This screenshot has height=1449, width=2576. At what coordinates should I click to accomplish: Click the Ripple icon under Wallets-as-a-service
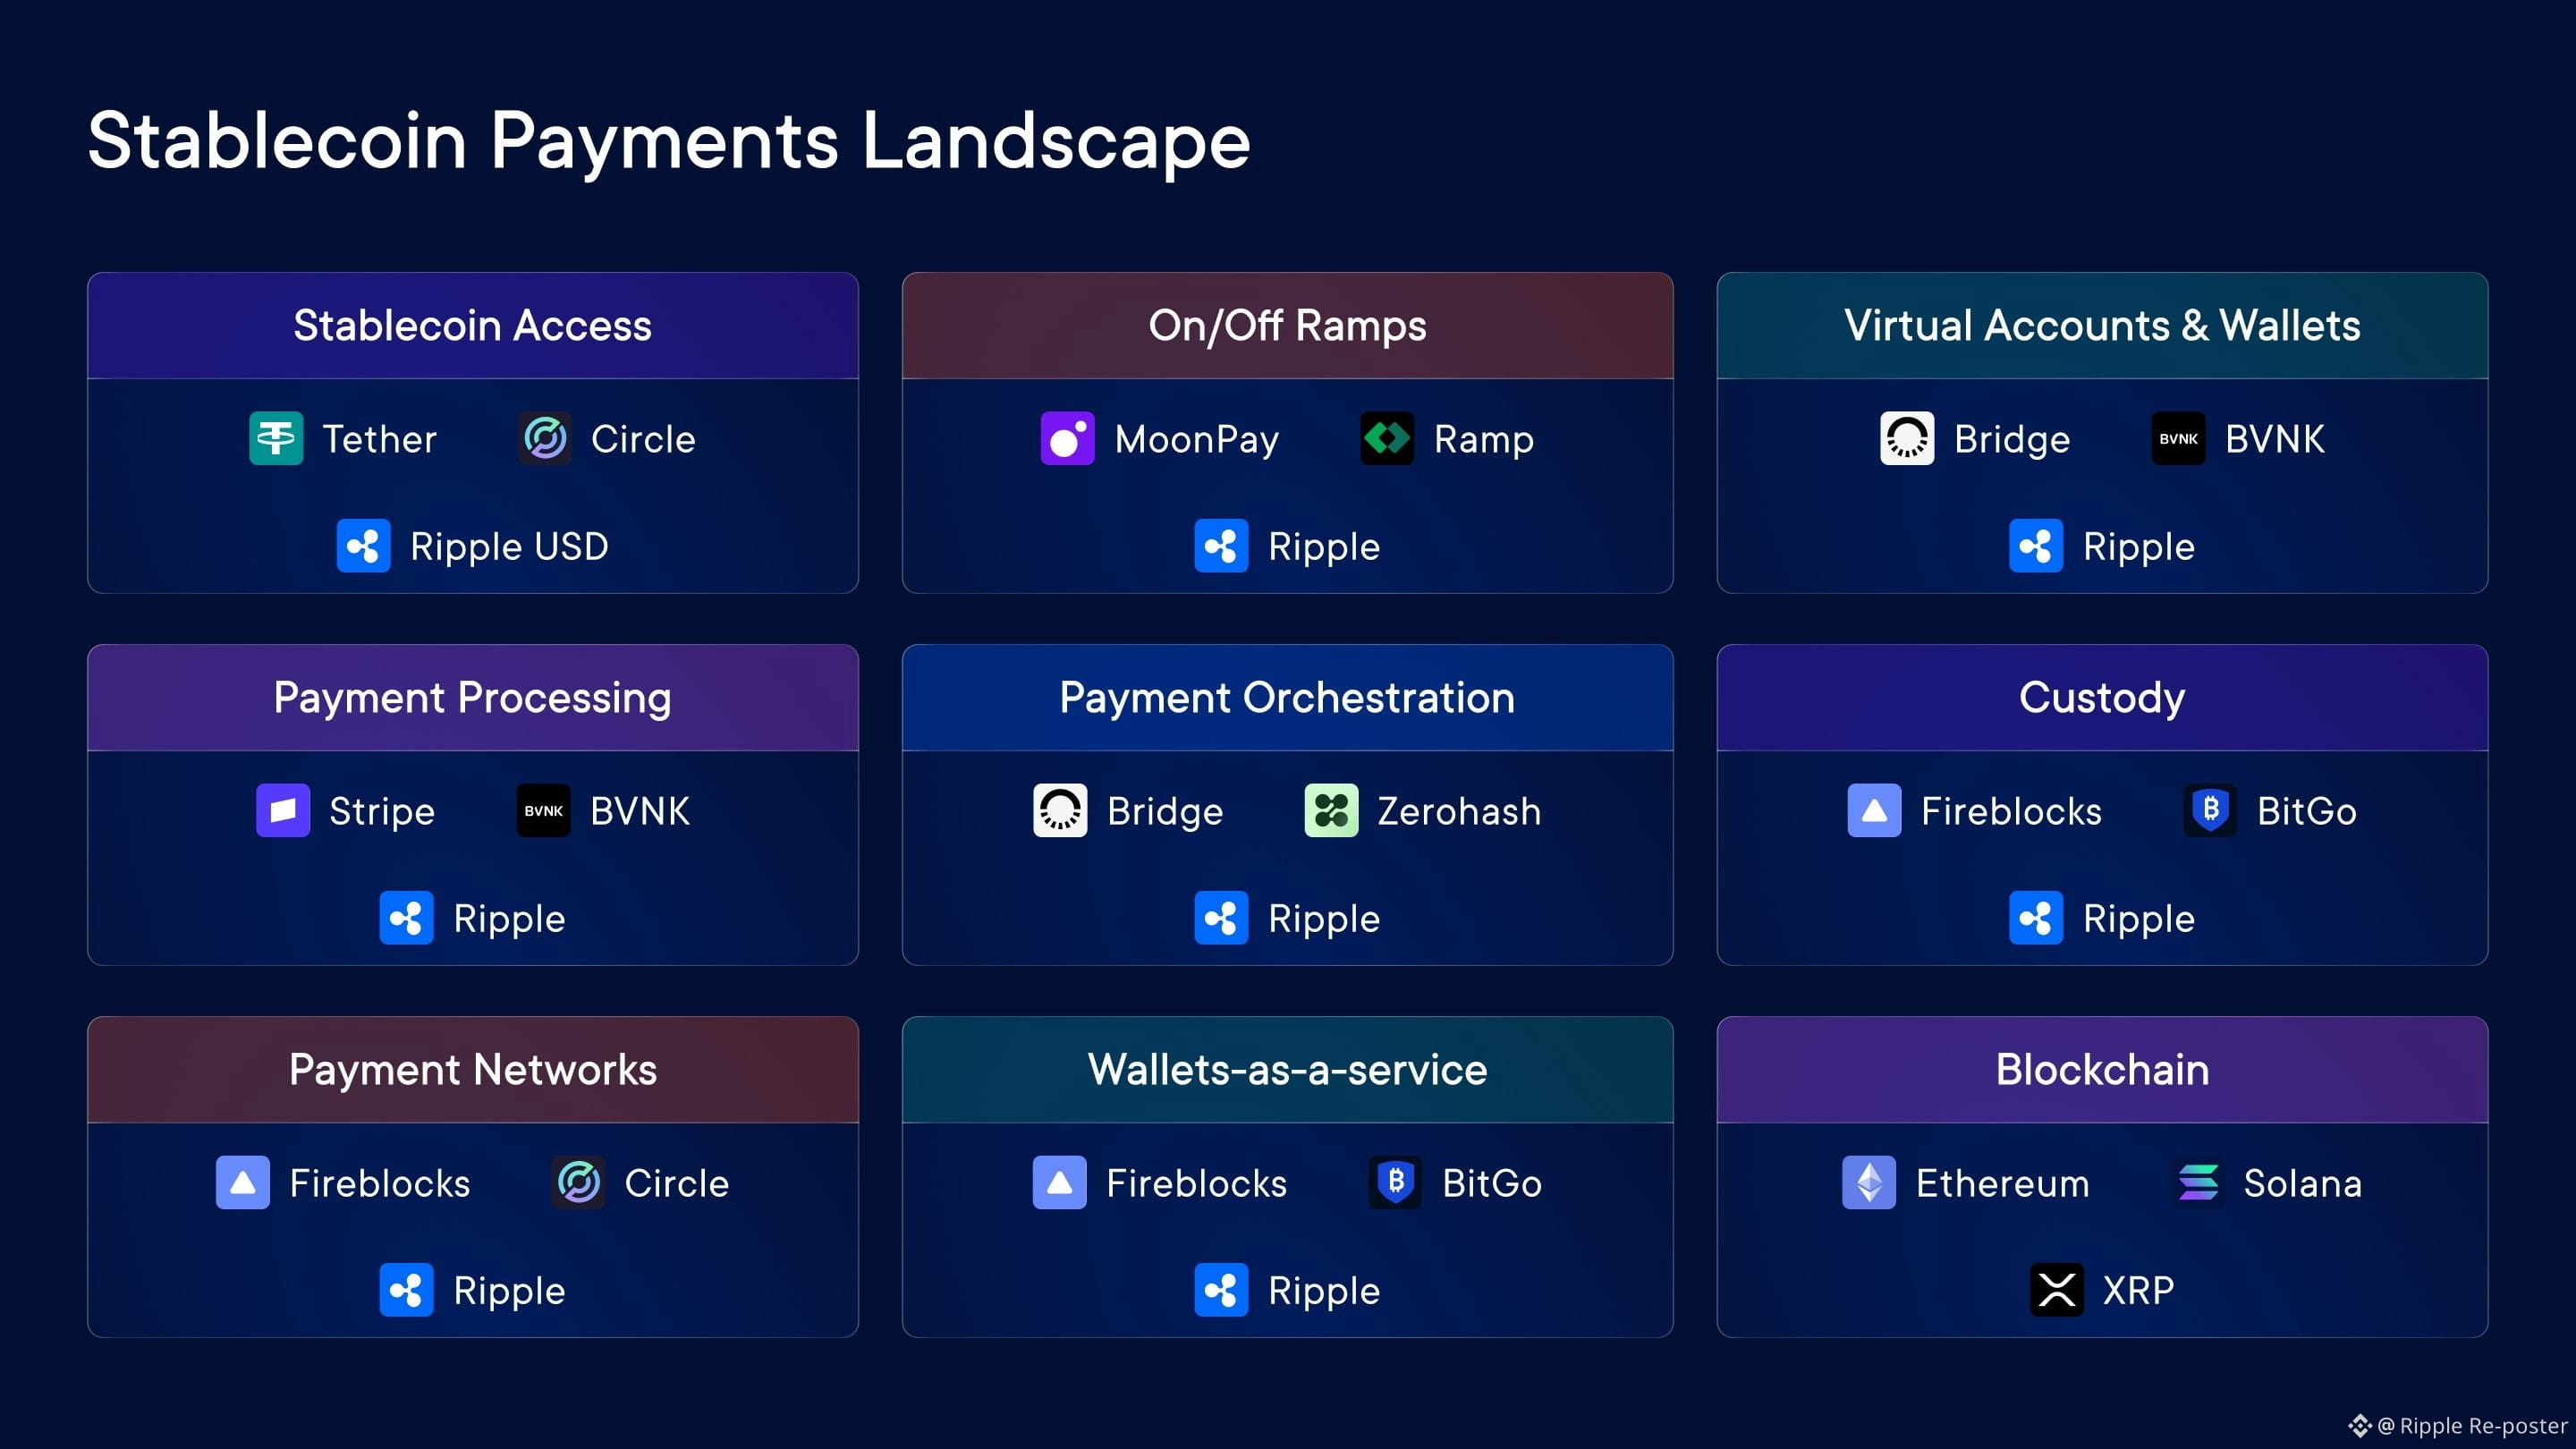[x=1221, y=1290]
